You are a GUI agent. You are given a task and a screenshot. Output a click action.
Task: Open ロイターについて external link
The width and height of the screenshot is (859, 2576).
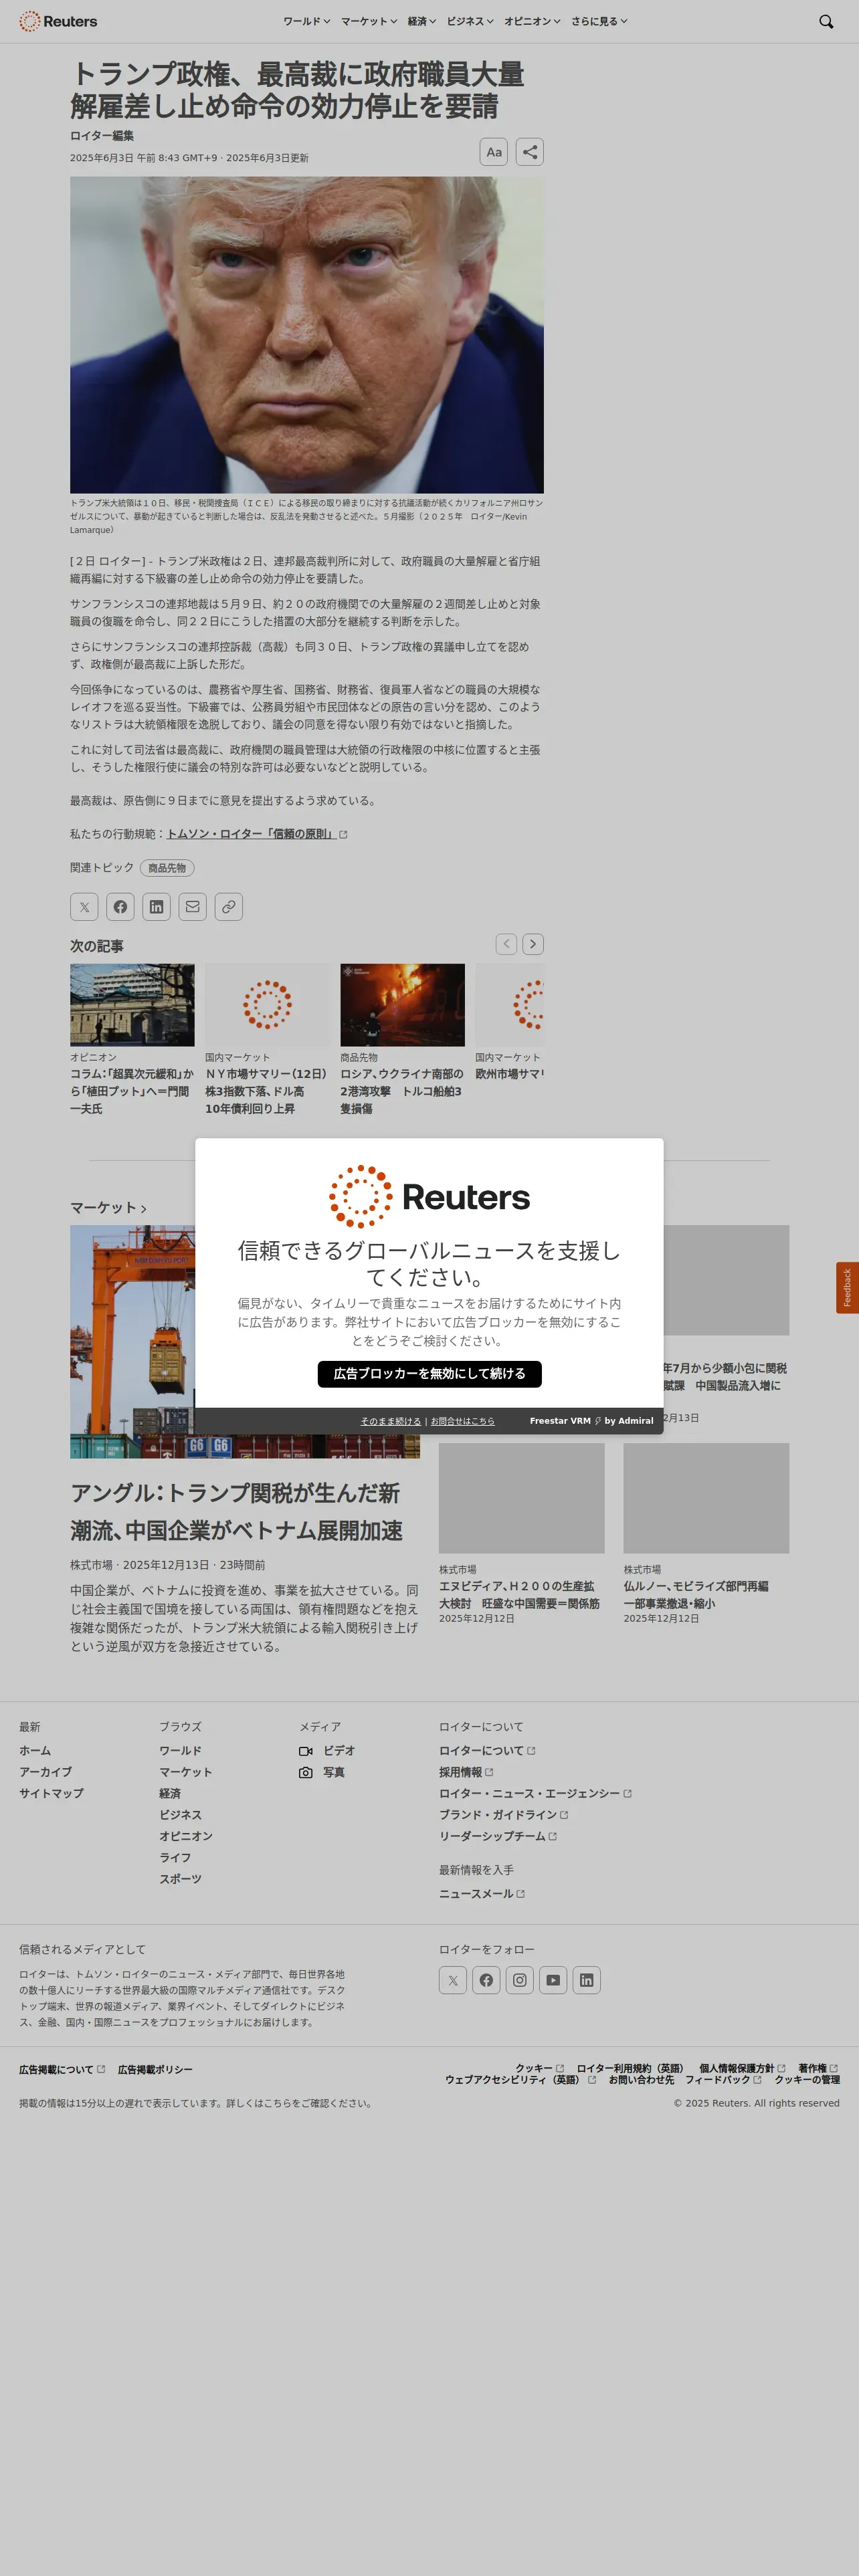(487, 1751)
